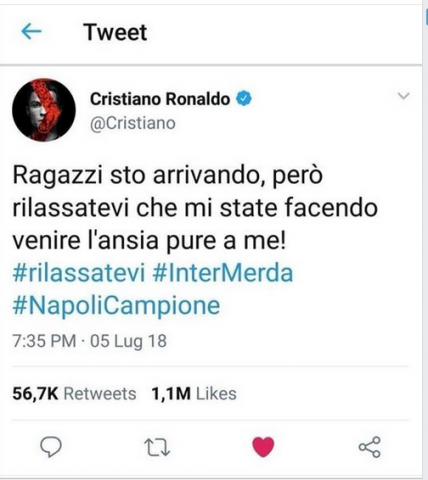Open the #InterMerda hashtag
Image resolution: width=428 pixels, height=480 pixels.
click(x=223, y=273)
